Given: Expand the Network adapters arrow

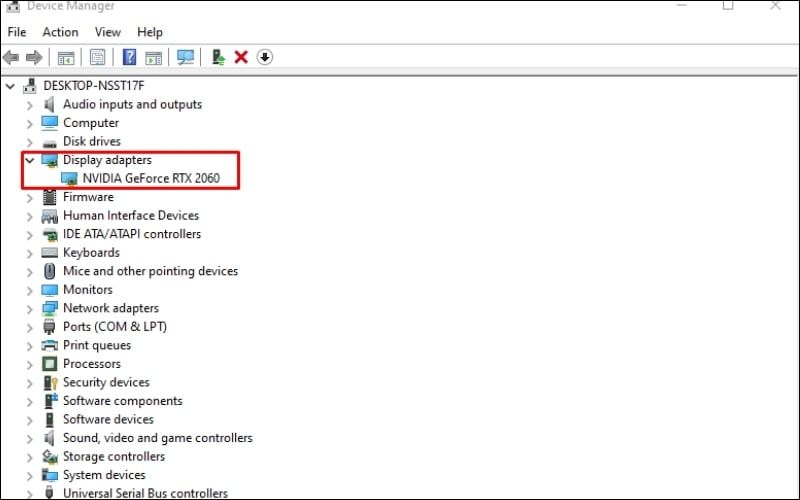Looking at the screenshot, I should point(30,309).
